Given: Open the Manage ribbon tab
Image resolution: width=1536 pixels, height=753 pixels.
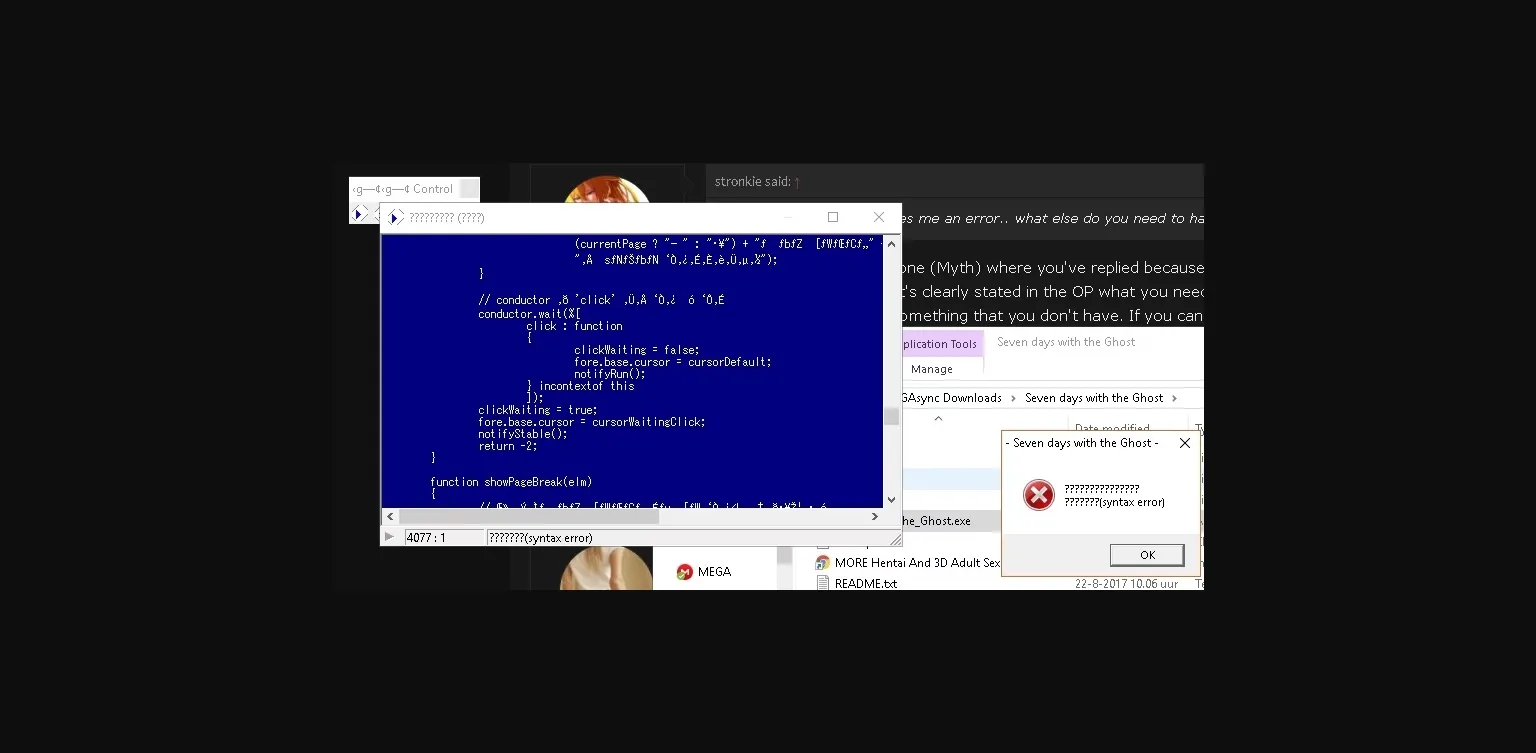Looking at the screenshot, I should click(x=931, y=369).
